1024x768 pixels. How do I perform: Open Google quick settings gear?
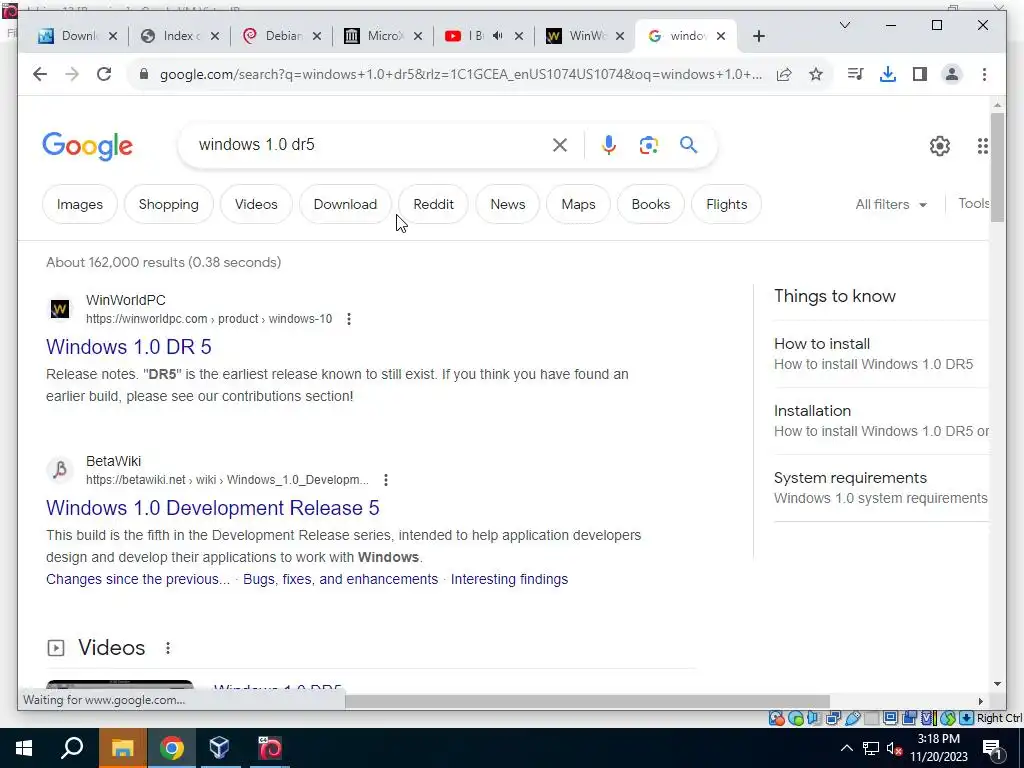click(940, 146)
